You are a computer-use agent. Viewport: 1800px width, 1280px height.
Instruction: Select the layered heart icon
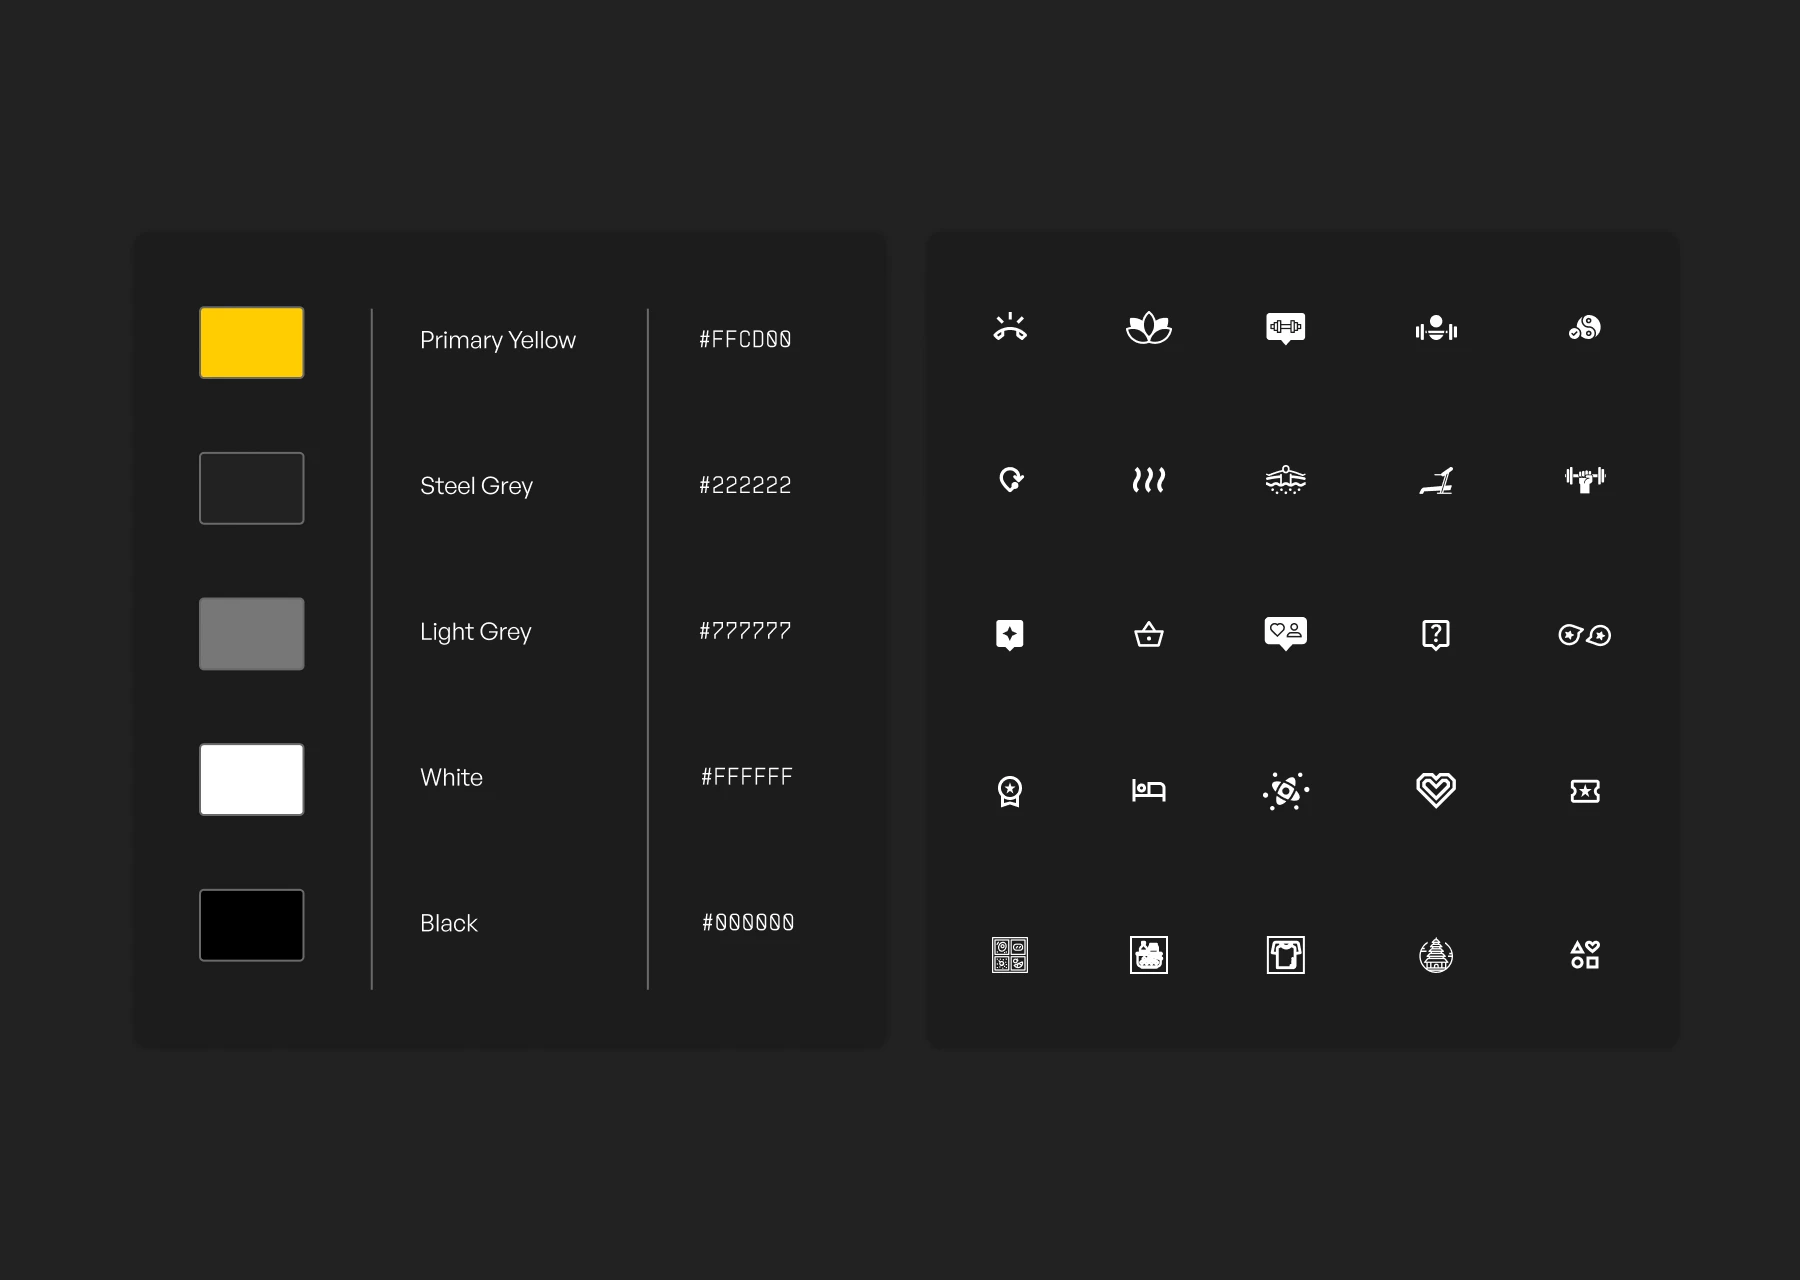coord(1436,790)
